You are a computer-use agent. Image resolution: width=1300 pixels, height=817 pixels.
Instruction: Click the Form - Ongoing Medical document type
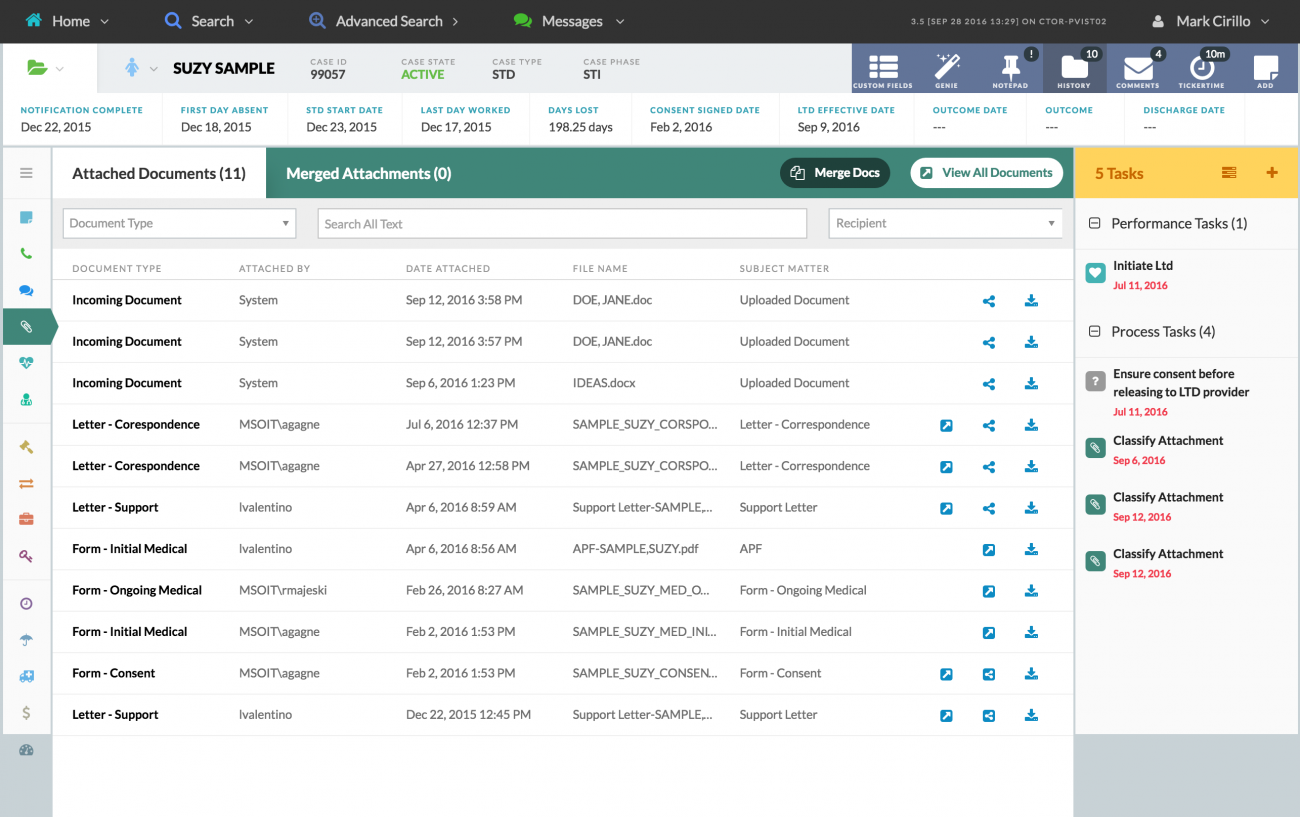tap(137, 591)
